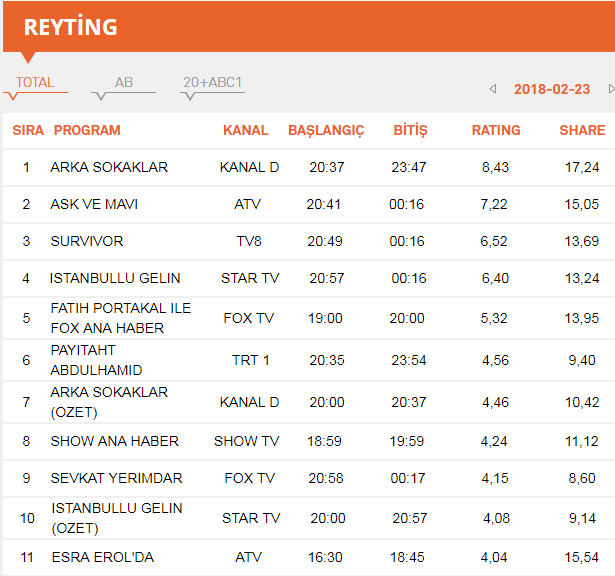Sort by the SHARE column header
615x576 pixels.
581,130
